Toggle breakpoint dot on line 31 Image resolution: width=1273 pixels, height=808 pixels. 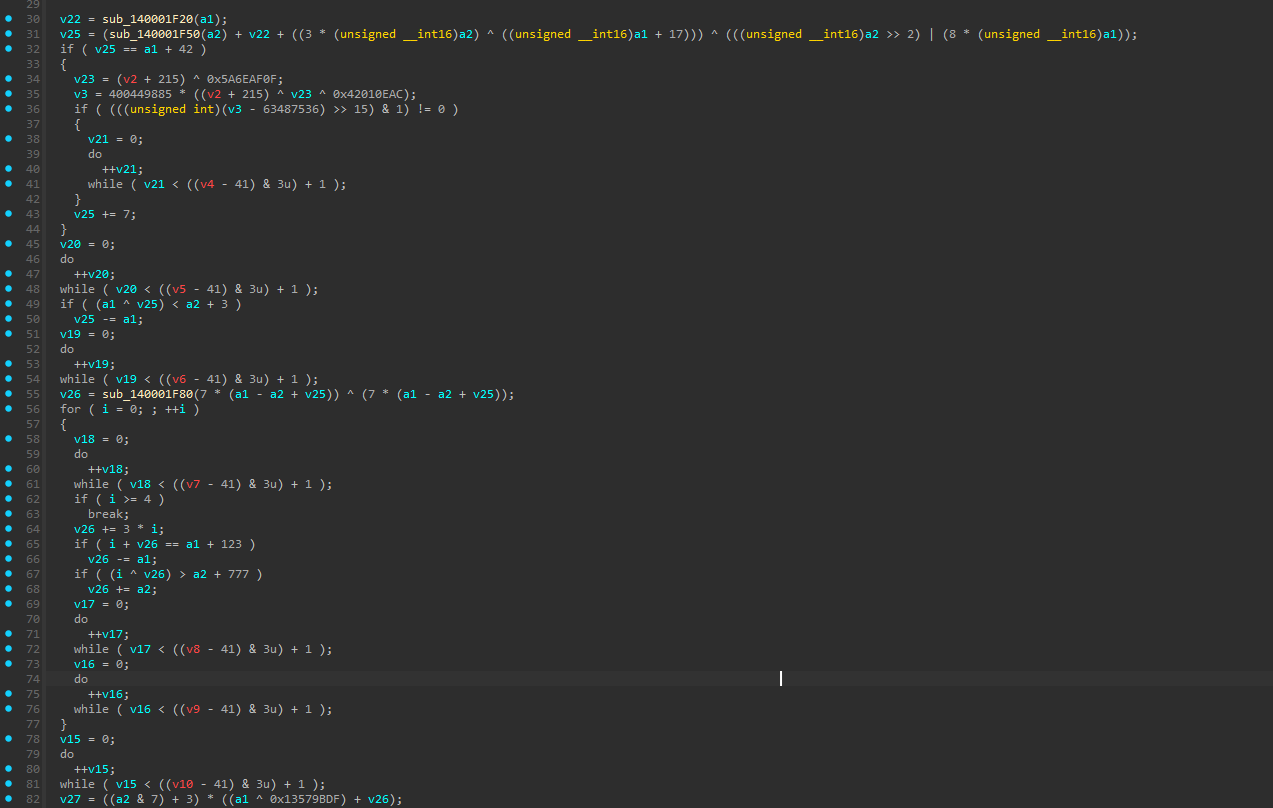pos(9,34)
